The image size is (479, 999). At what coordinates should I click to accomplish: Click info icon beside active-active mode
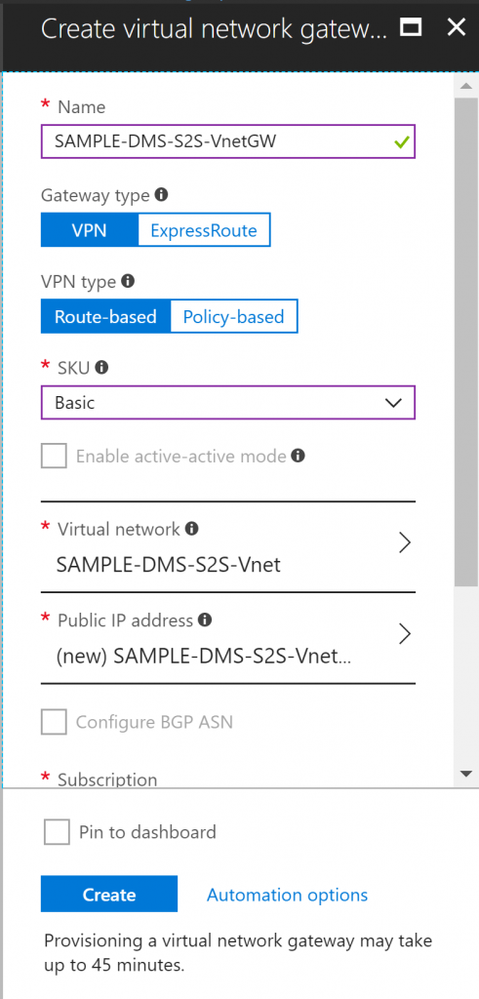coord(297,456)
